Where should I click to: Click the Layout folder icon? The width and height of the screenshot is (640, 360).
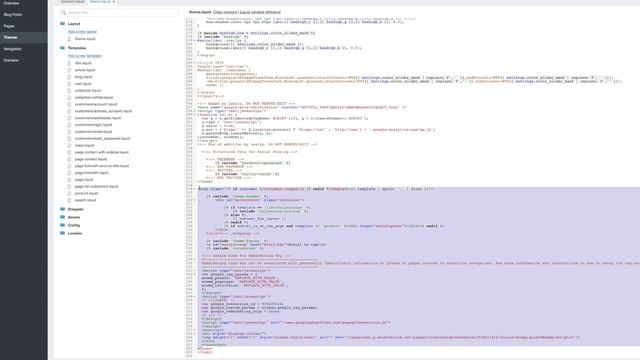coord(62,24)
